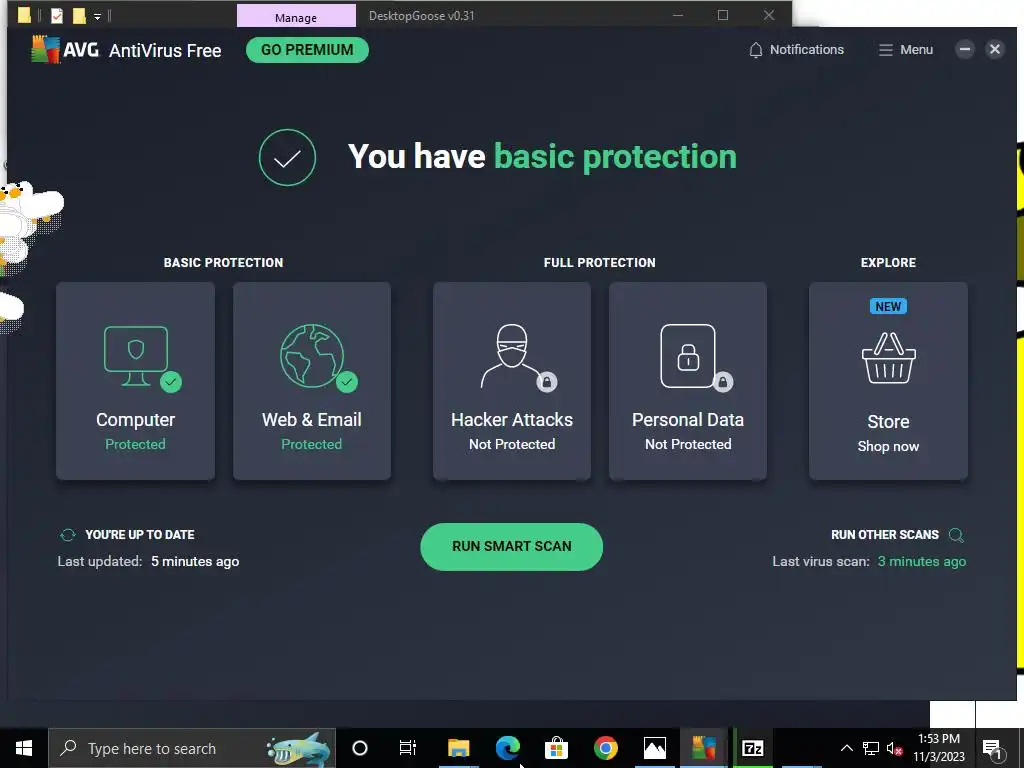This screenshot has width=1024, height=768.
Task: Click the EXPLORE heading
Action: coord(888,263)
